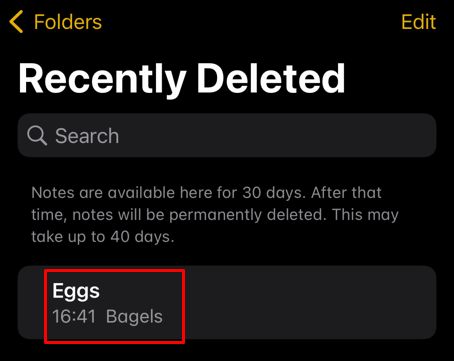Screen dimensions: 454x361
Task: Click the word Deleted in the title
Action: (x=271, y=78)
